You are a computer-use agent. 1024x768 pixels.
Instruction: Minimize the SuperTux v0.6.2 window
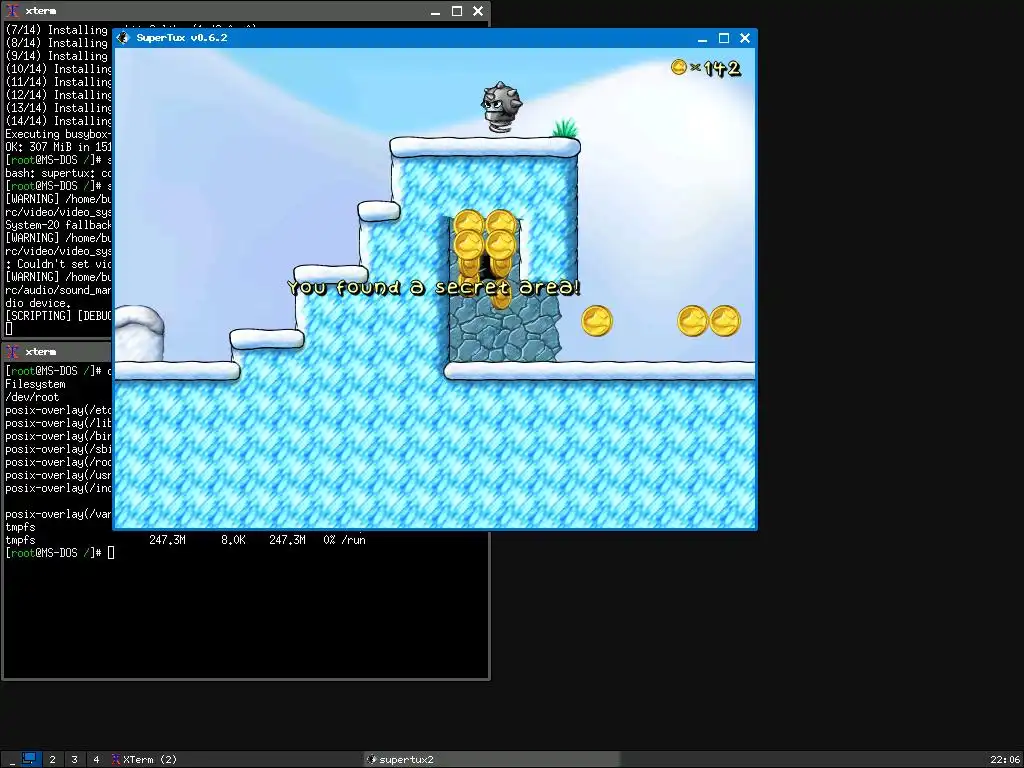click(702, 39)
